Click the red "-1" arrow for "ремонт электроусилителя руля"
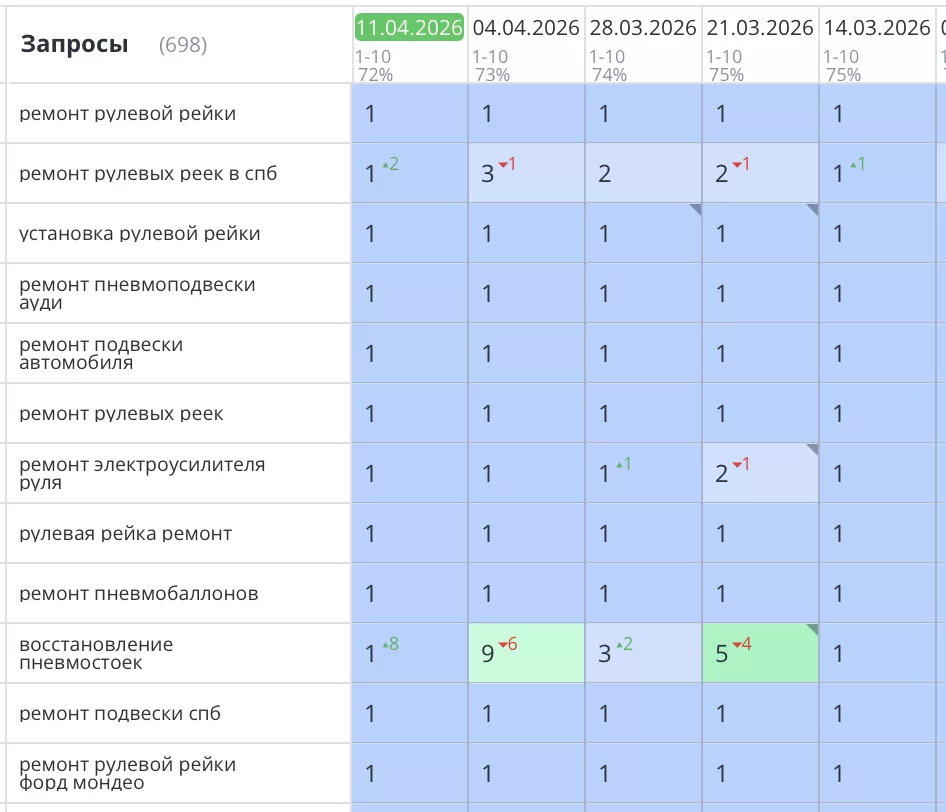Image resolution: width=946 pixels, height=812 pixels. pos(741,464)
